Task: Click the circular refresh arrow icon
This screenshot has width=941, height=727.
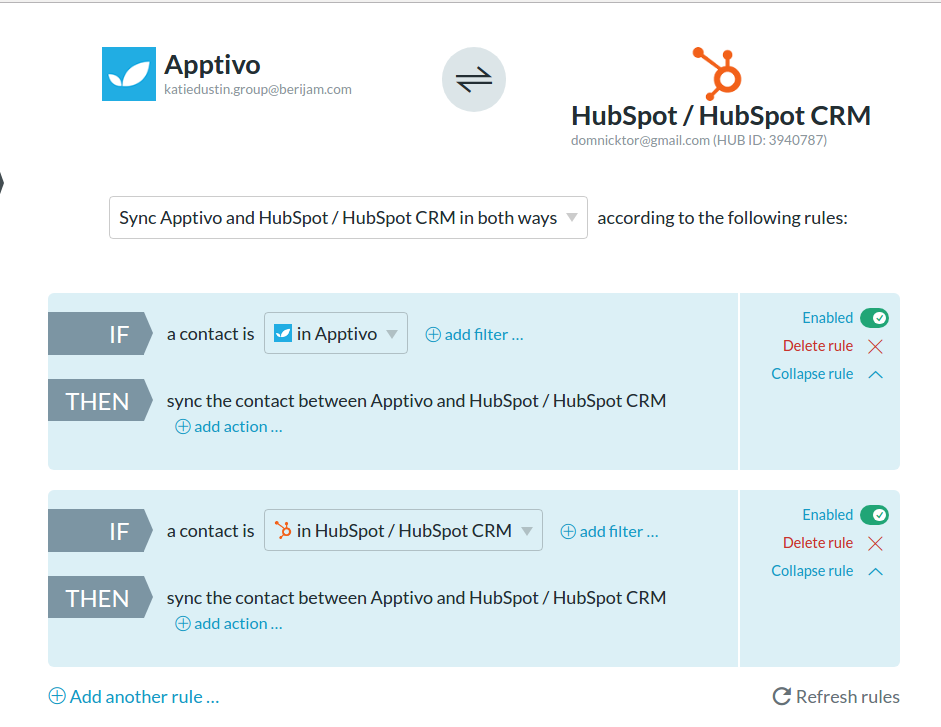Action: coord(781,696)
